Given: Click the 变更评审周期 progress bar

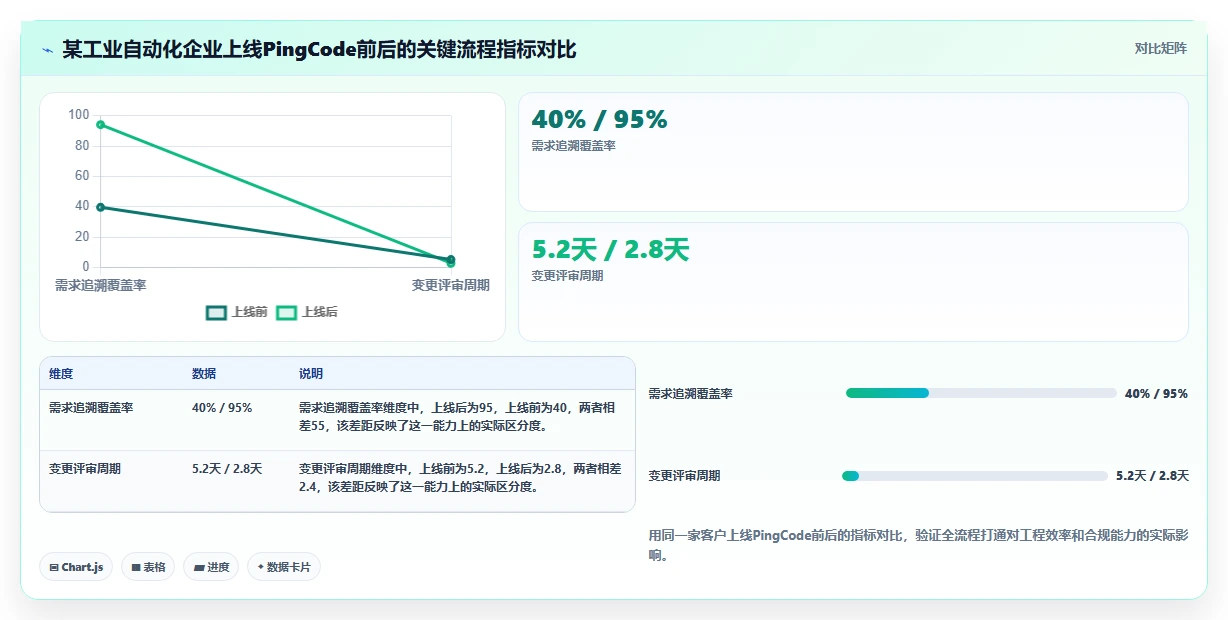Looking at the screenshot, I should coord(975,476).
